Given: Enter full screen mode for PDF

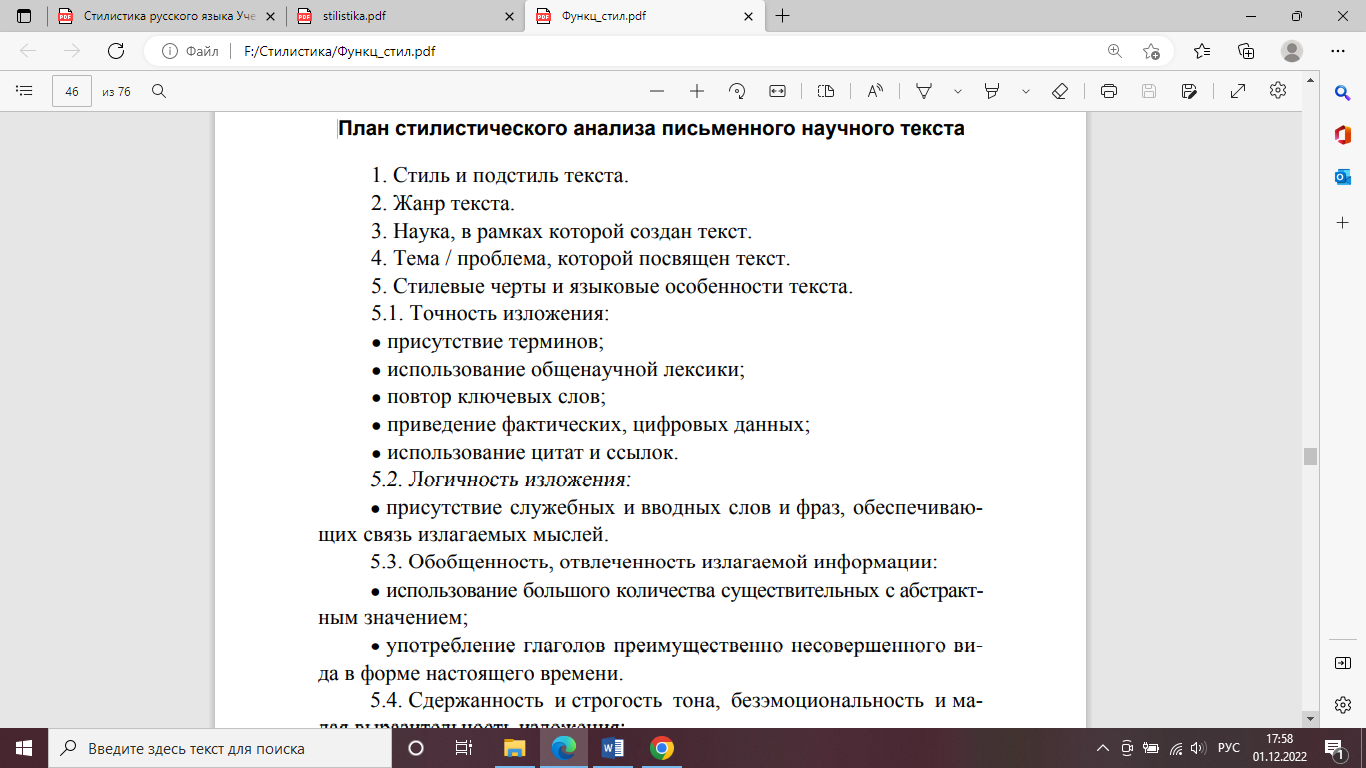Looking at the screenshot, I should (1237, 91).
